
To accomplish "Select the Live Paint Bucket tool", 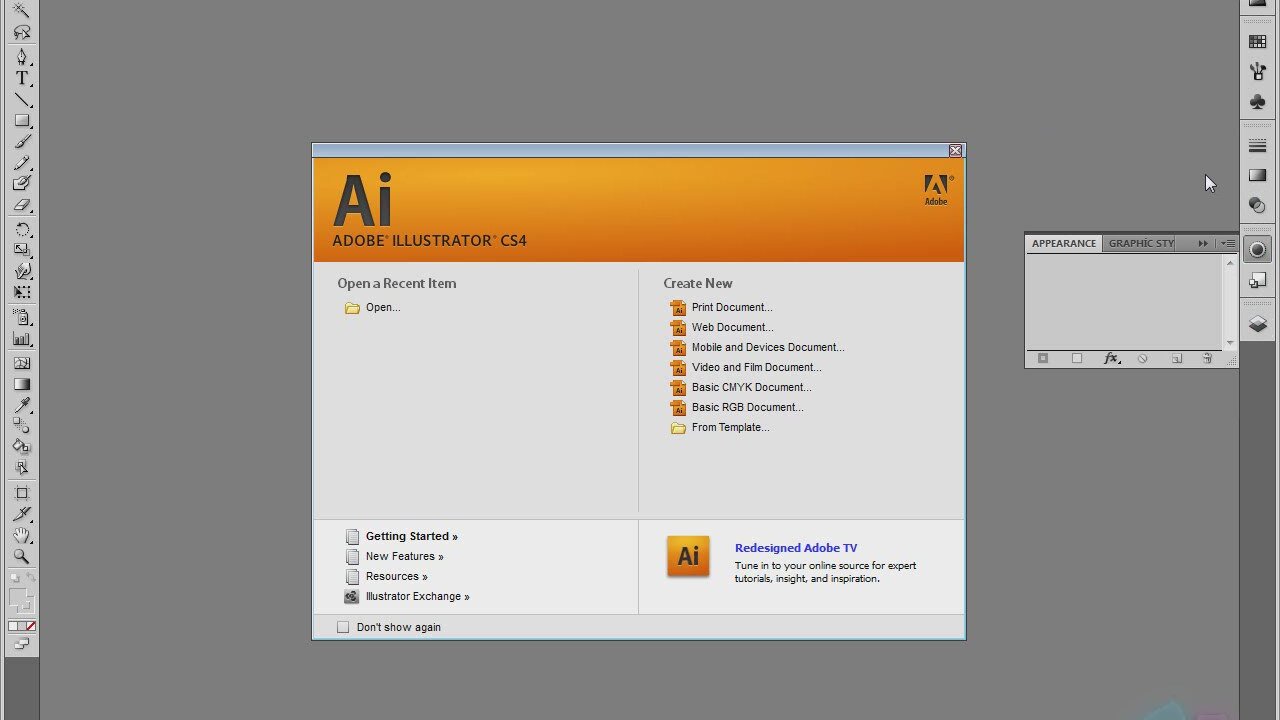I will click(21, 447).
